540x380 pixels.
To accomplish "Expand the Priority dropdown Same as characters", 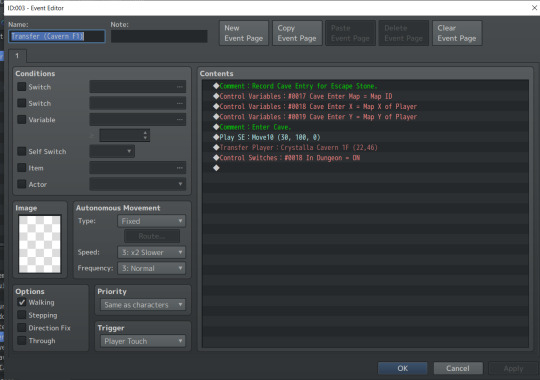I will (x=143, y=305).
